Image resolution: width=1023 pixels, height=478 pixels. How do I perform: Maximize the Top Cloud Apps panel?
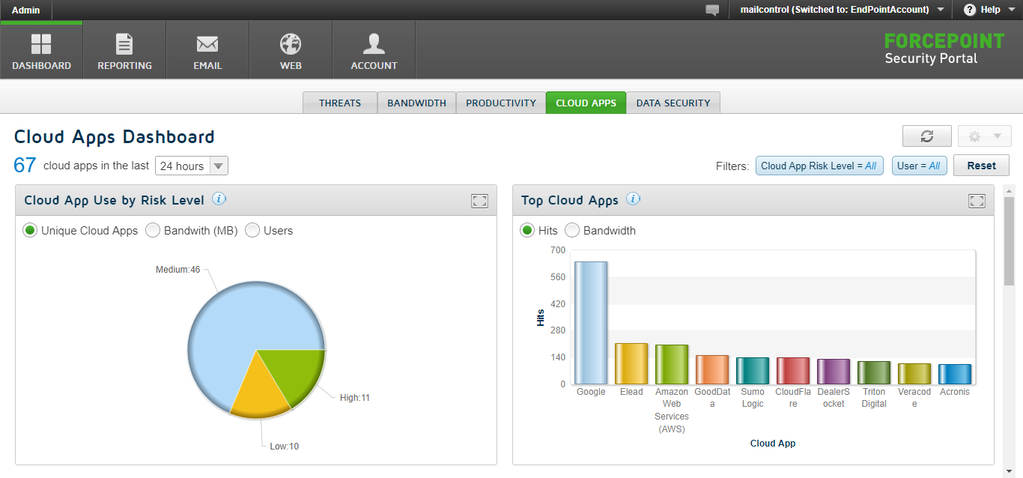[977, 201]
